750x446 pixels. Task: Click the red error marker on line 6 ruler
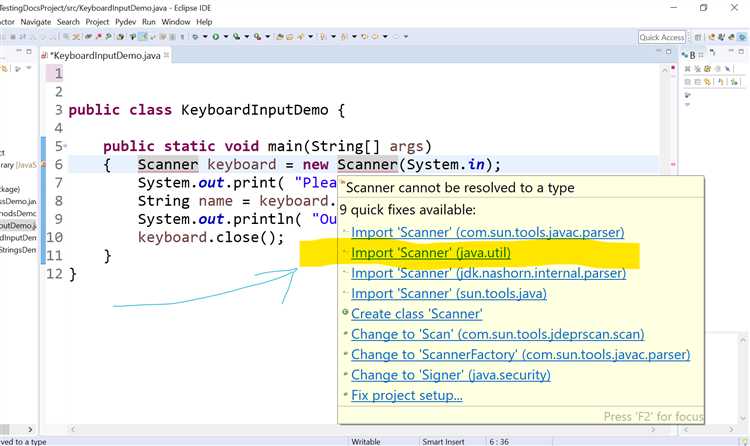[44, 165]
